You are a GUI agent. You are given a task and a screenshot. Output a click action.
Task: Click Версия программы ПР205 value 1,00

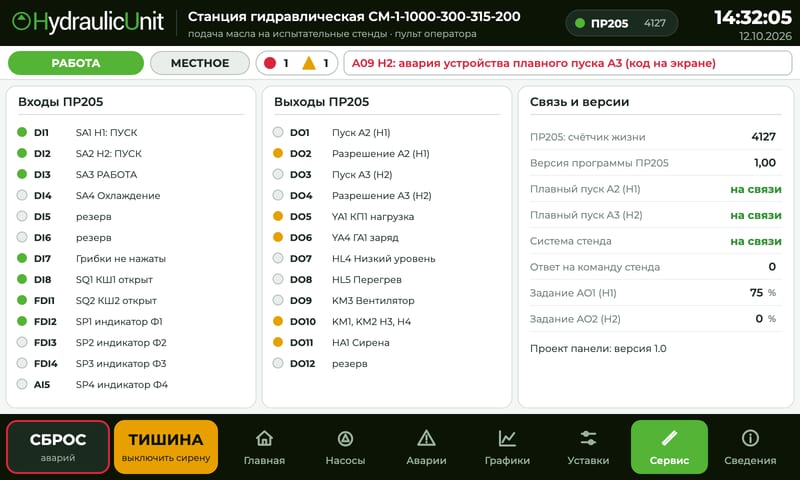[765, 163]
